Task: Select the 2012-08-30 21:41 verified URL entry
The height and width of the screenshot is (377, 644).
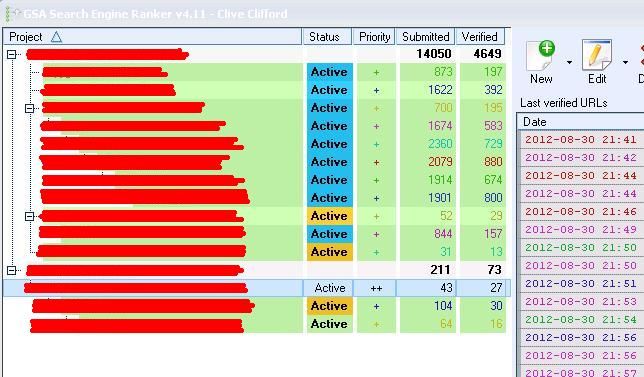Action: pyautogui.click(x=581, y=140)
